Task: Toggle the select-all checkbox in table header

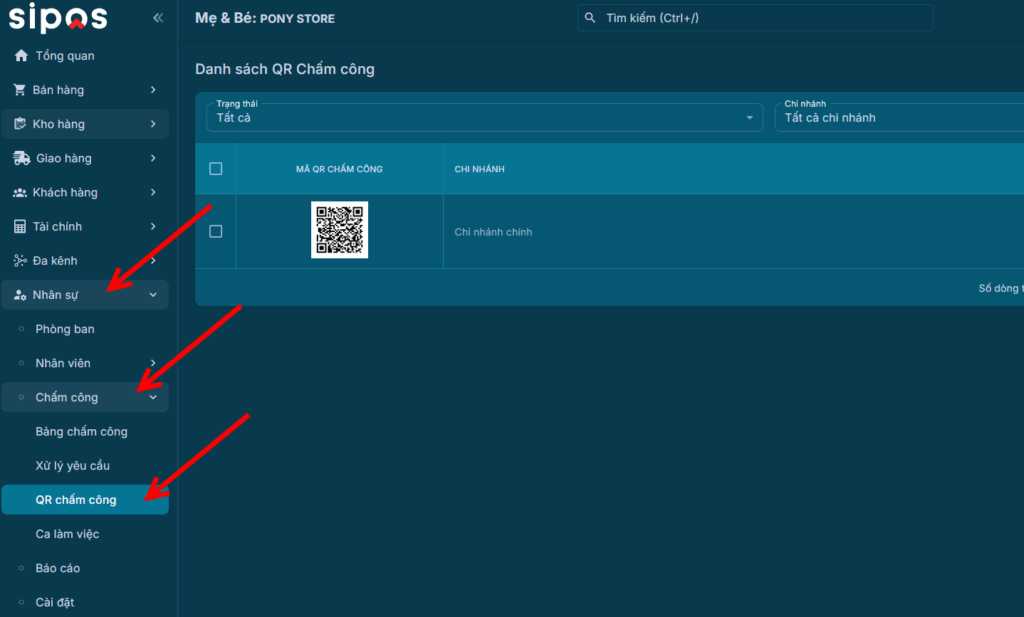Action: (216, 168)
